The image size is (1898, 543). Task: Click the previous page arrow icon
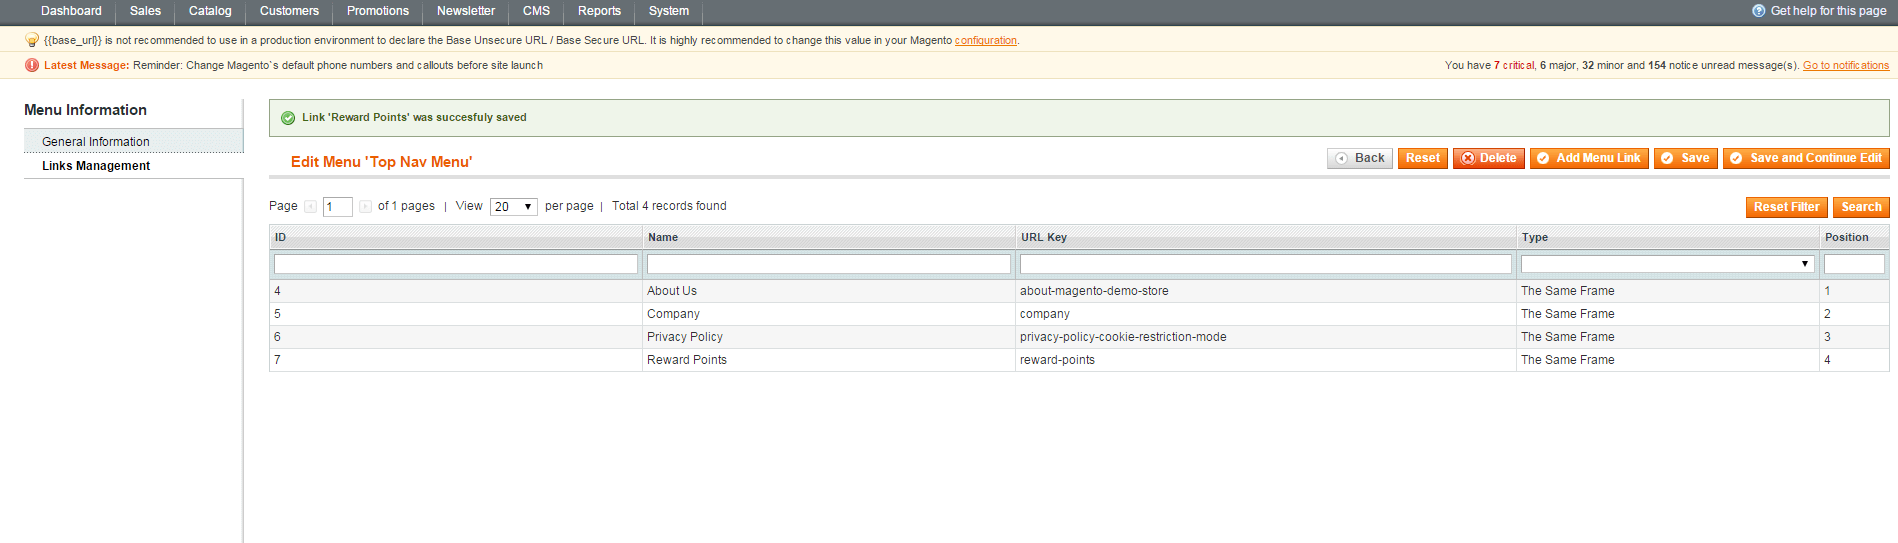coord(311,207)
